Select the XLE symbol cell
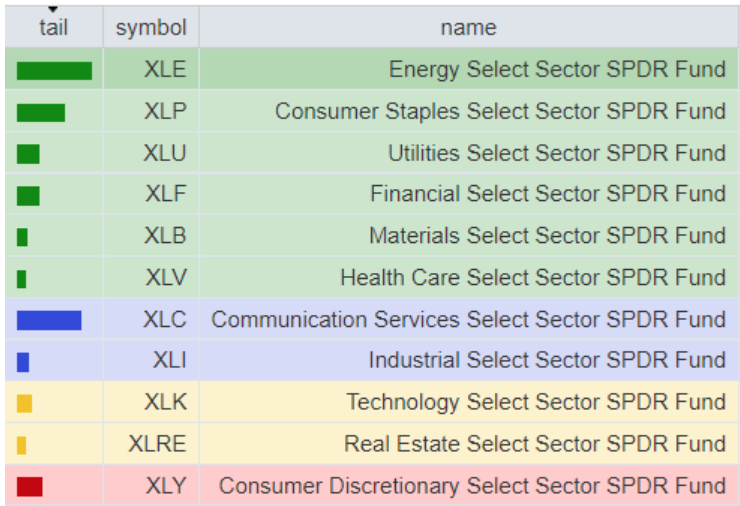This screenshot has width=740, height=506. coord(165,70)
